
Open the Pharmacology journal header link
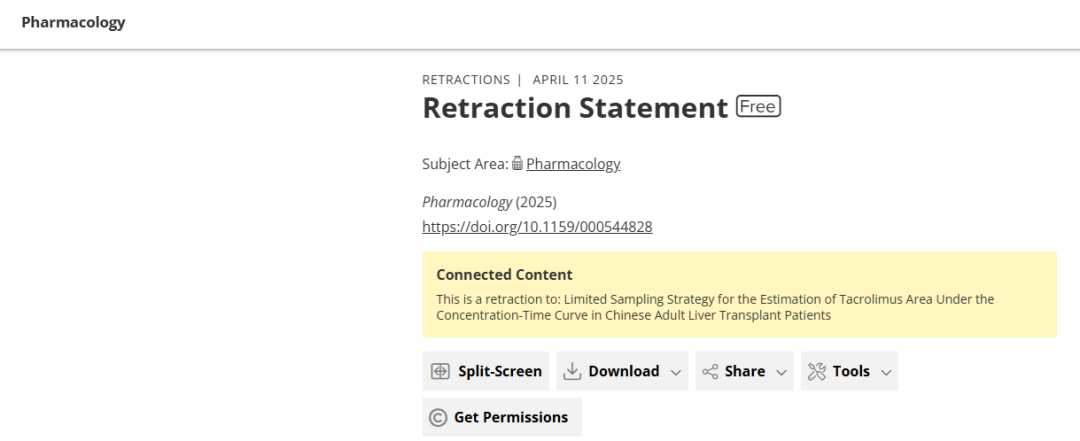[x=73, y=22]
